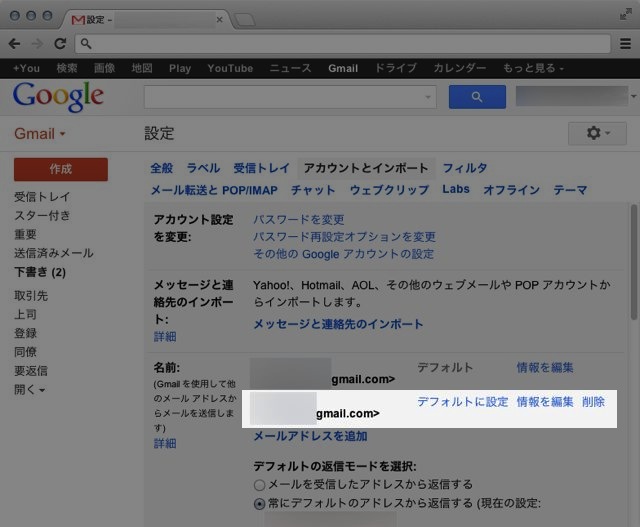This screenshot has width=640, height=527.
Task: Select the アカウントとインポート tab
Action: point(366,168)
